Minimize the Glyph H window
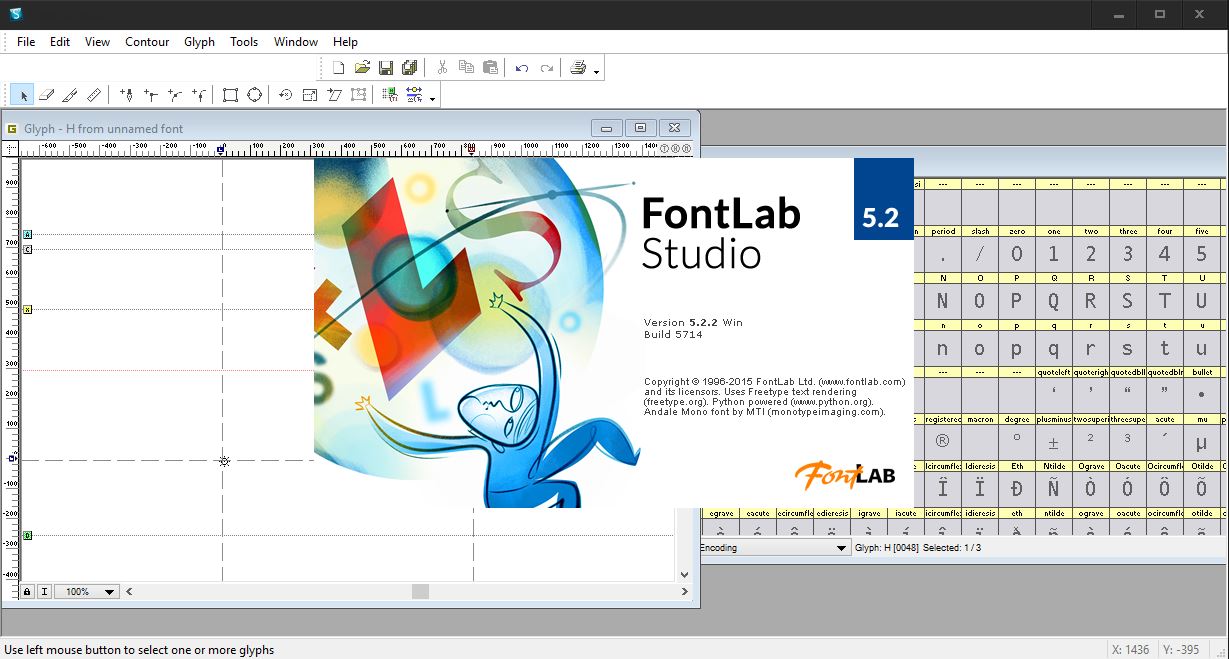 pos(607,127)
